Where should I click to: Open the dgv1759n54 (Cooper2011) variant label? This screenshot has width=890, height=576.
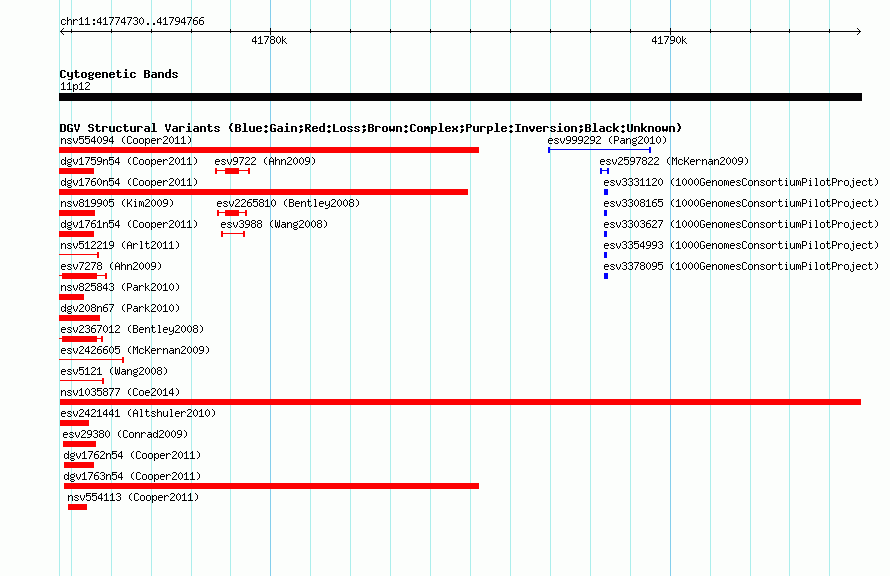click(x=129, y=161)
